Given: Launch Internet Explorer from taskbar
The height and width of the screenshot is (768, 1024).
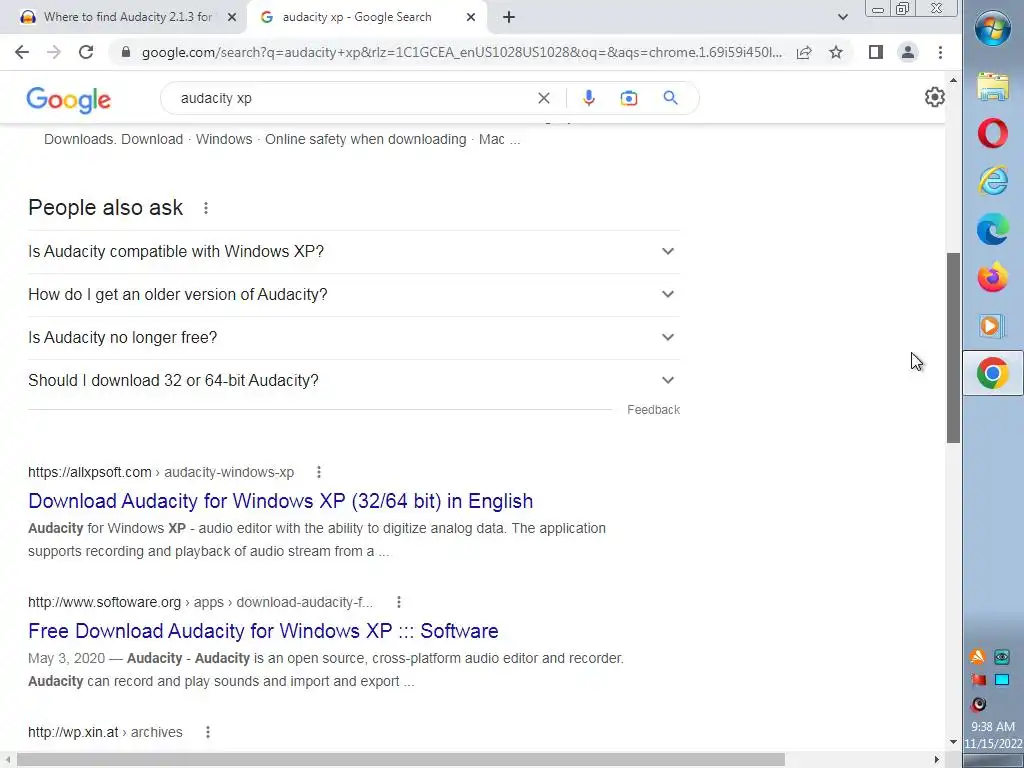Looking at the screenshot, I should click(993, 180).
